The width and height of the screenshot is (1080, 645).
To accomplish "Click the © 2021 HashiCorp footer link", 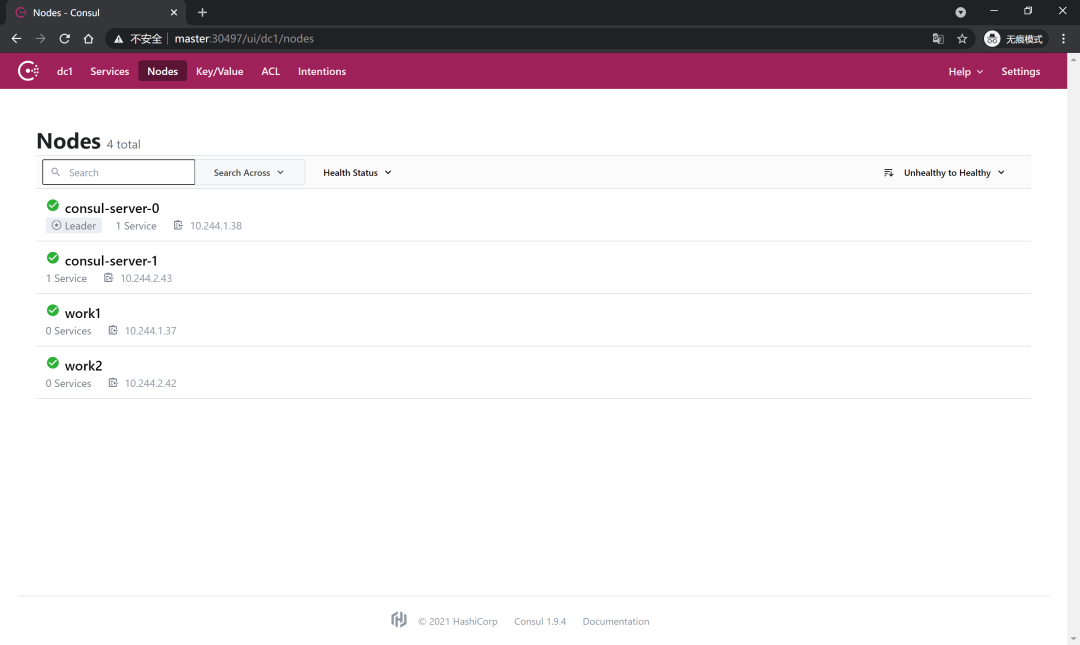I will (x=457, y=622).
